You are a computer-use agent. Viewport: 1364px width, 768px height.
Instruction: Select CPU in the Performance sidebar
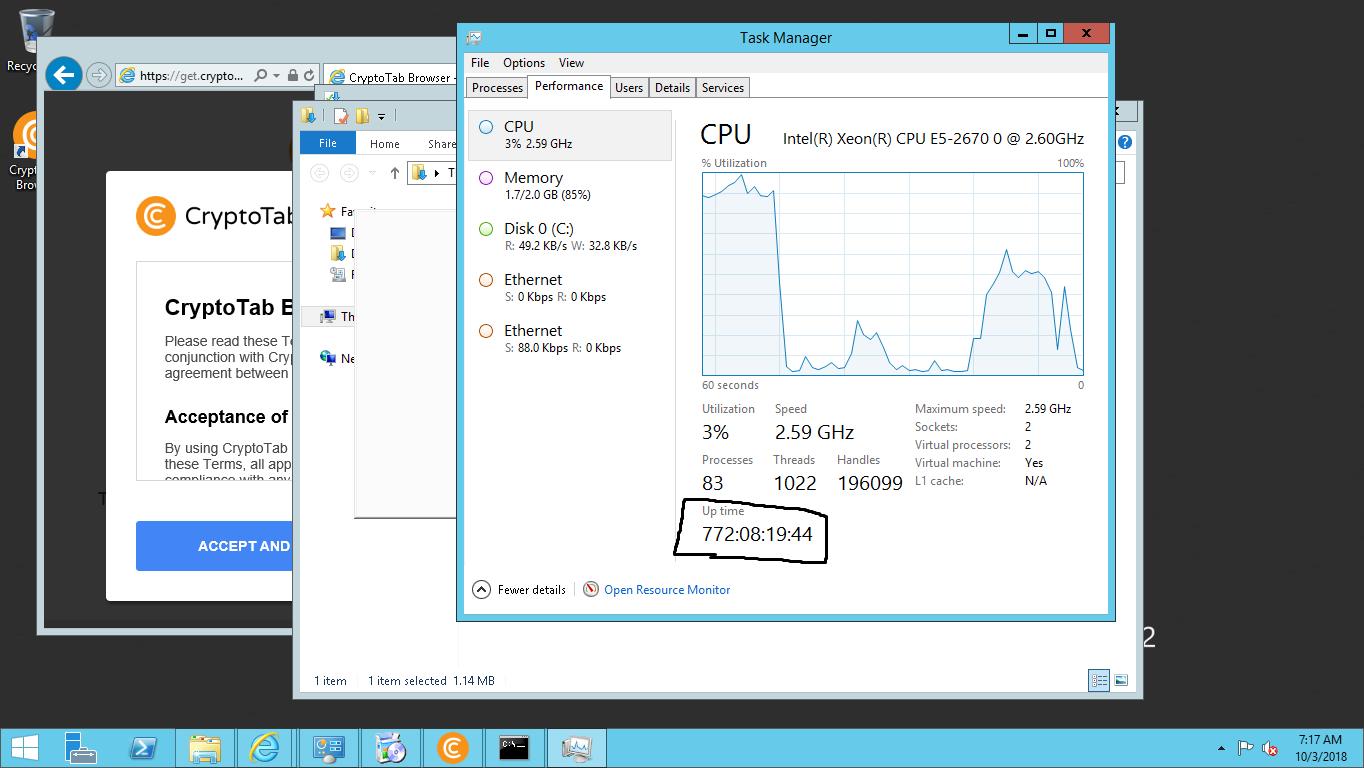570,135
